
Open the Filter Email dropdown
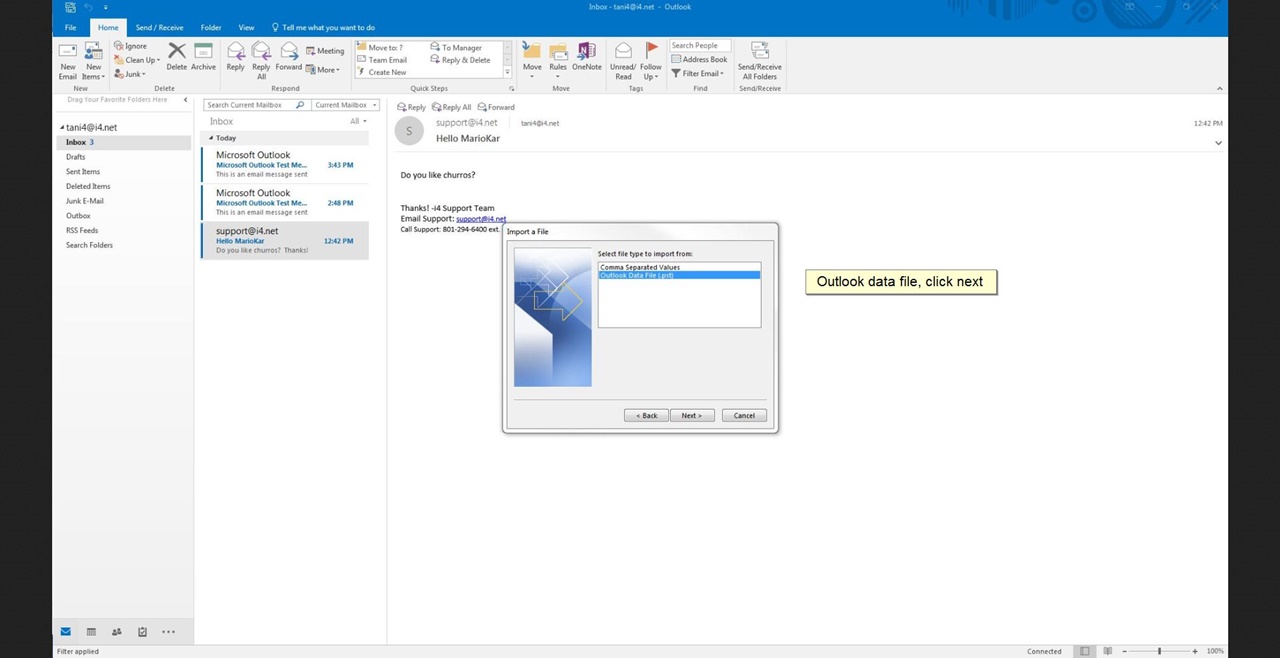698,73
